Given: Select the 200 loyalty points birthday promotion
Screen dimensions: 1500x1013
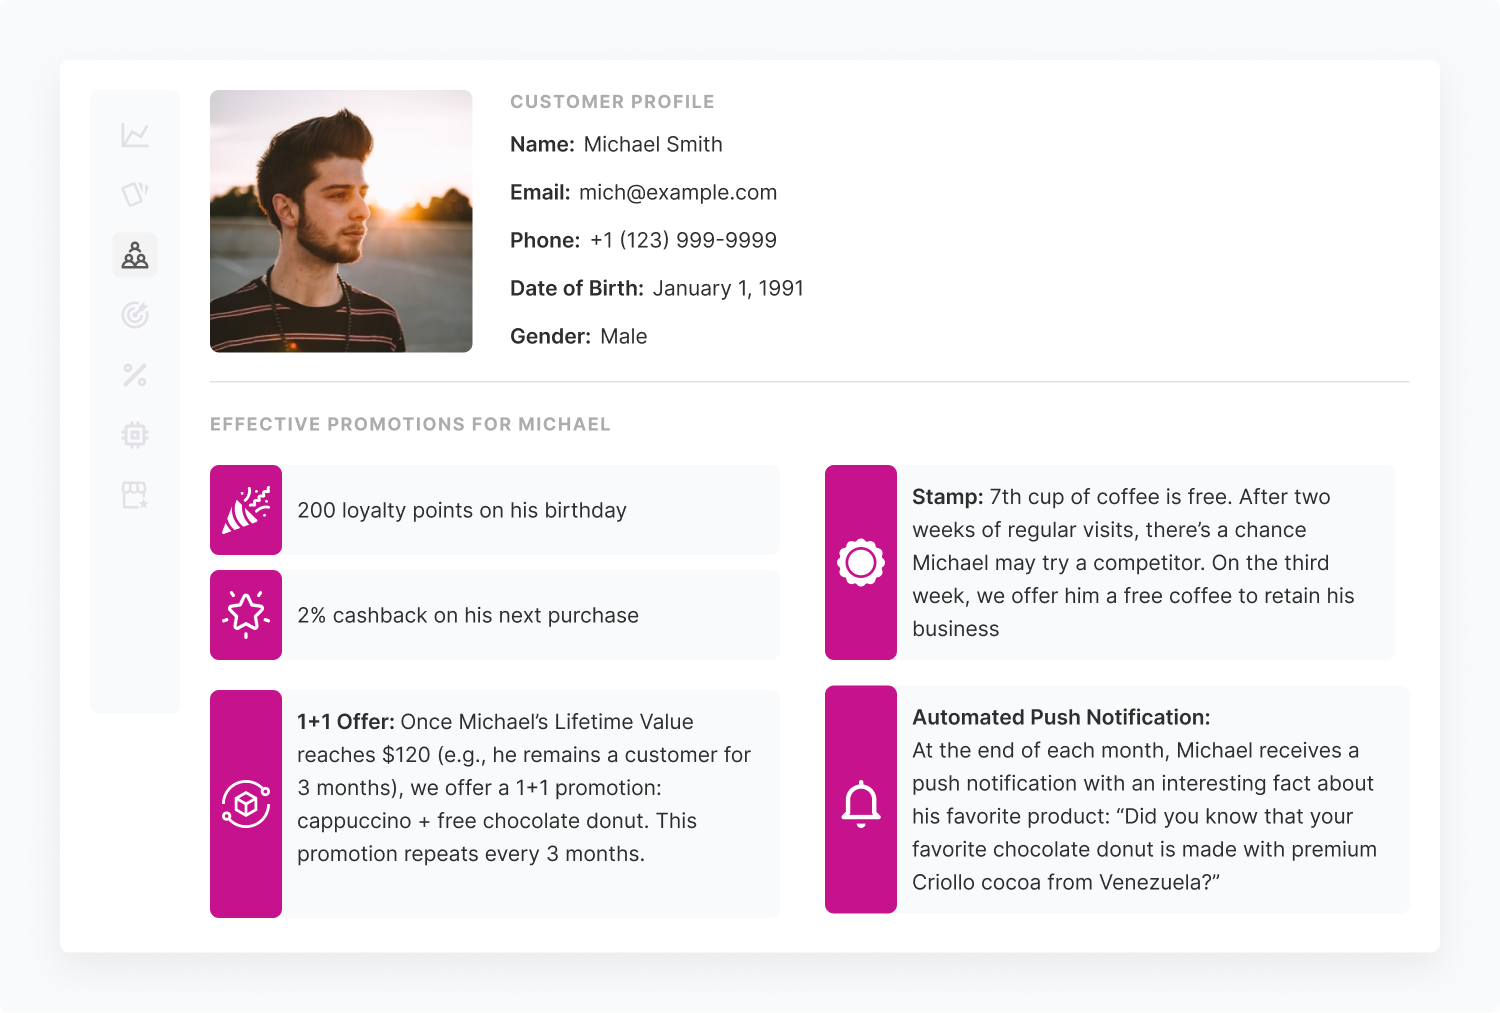Looking at the screenshot, I should [462, 510].
